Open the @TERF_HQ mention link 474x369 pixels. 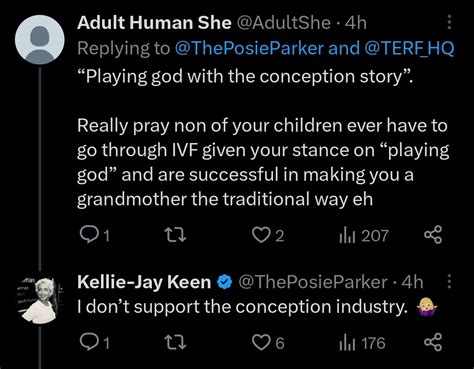pyautogui.click(x=410, y=48)
